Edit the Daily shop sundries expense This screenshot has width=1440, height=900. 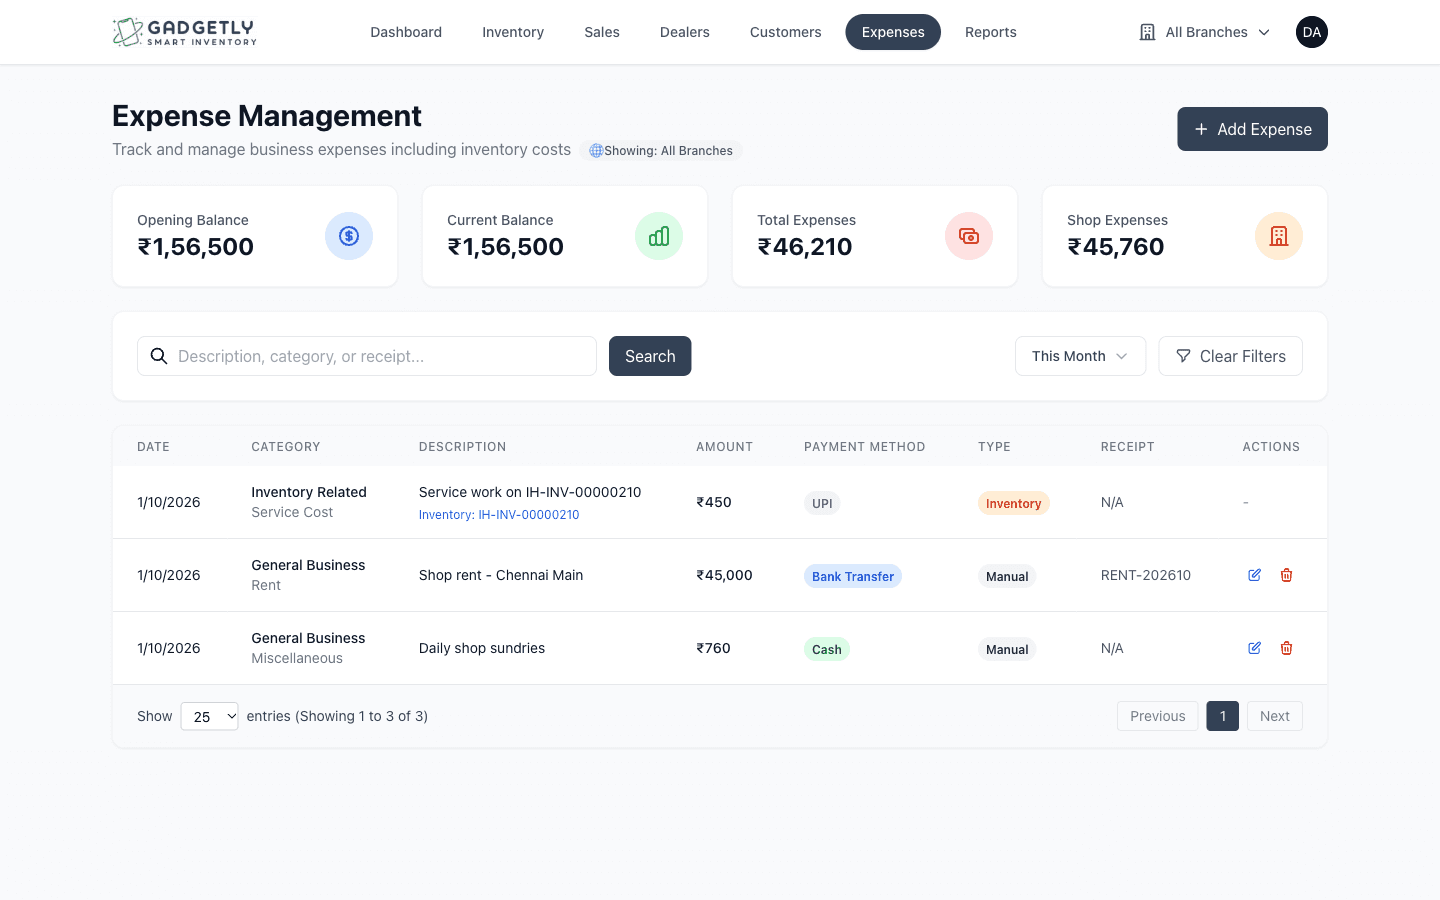tap(1254, 648)
